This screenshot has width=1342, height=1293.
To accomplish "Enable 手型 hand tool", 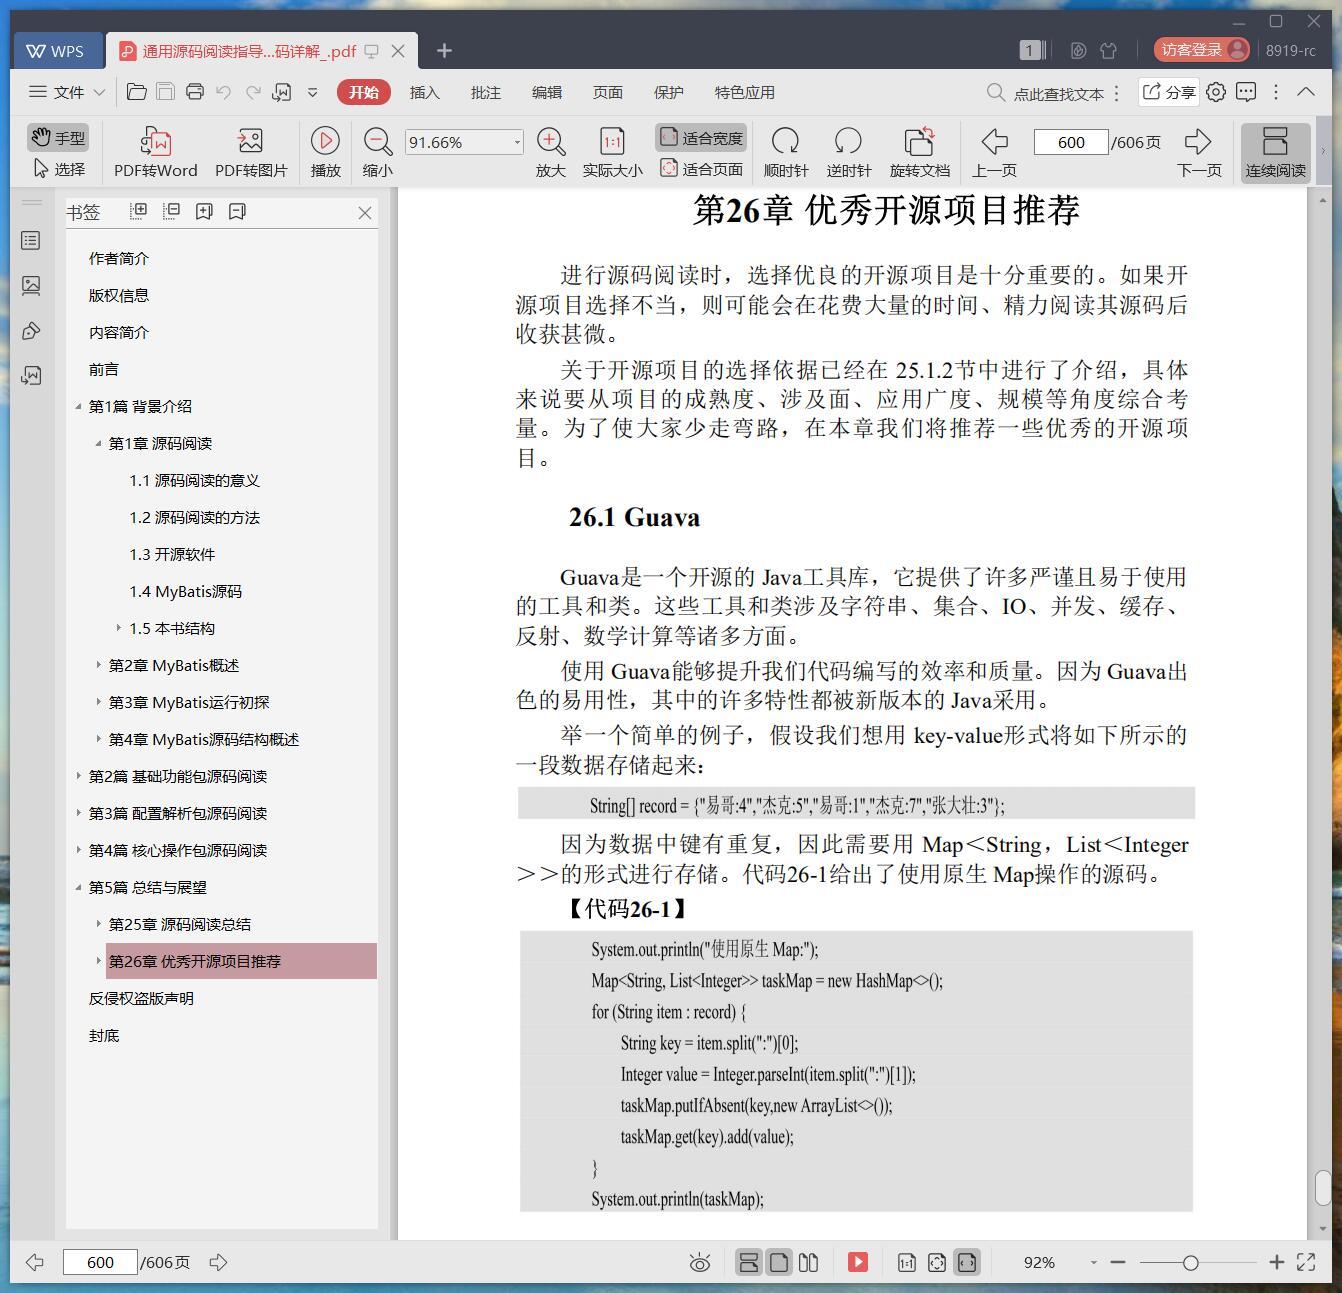I will coord(58,137).
